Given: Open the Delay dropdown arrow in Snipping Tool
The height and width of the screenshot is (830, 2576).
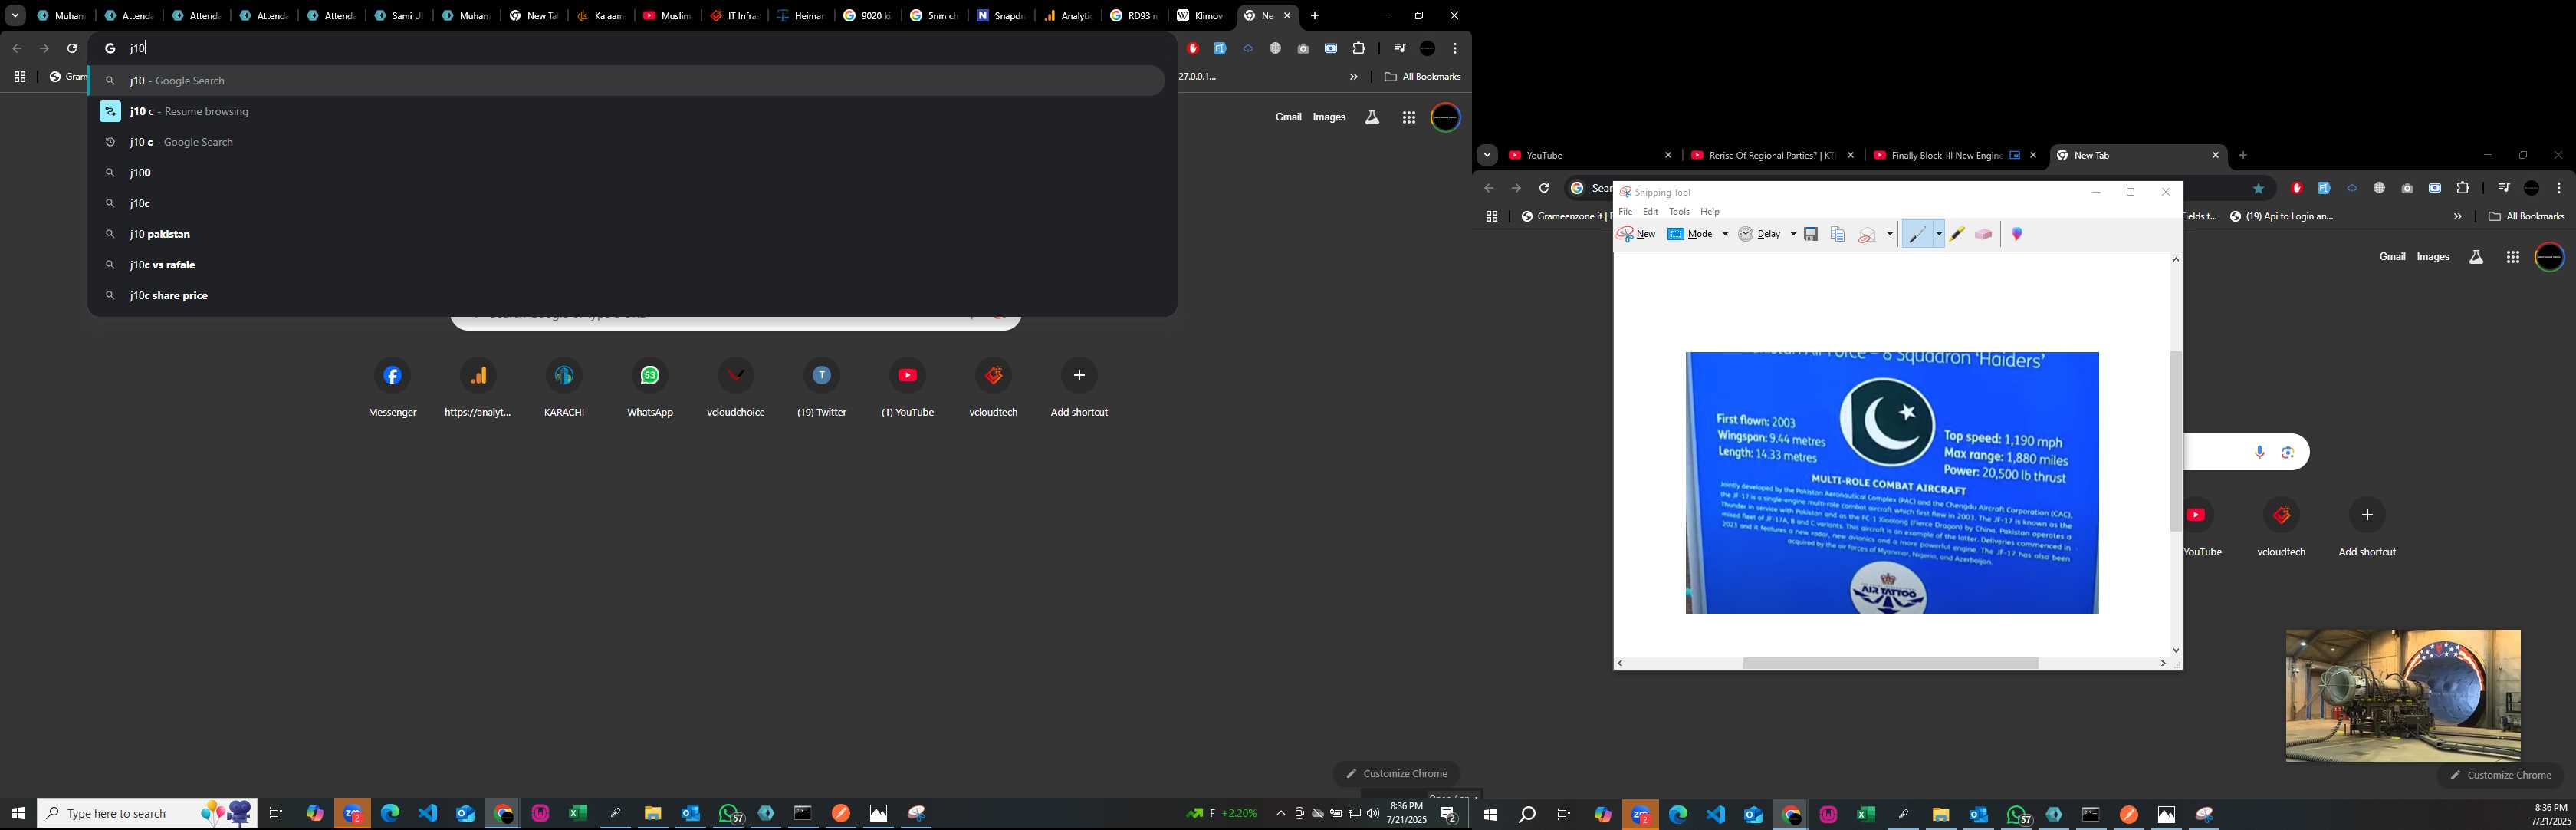Looking at the screenshot, I should tap(1793, 234).
